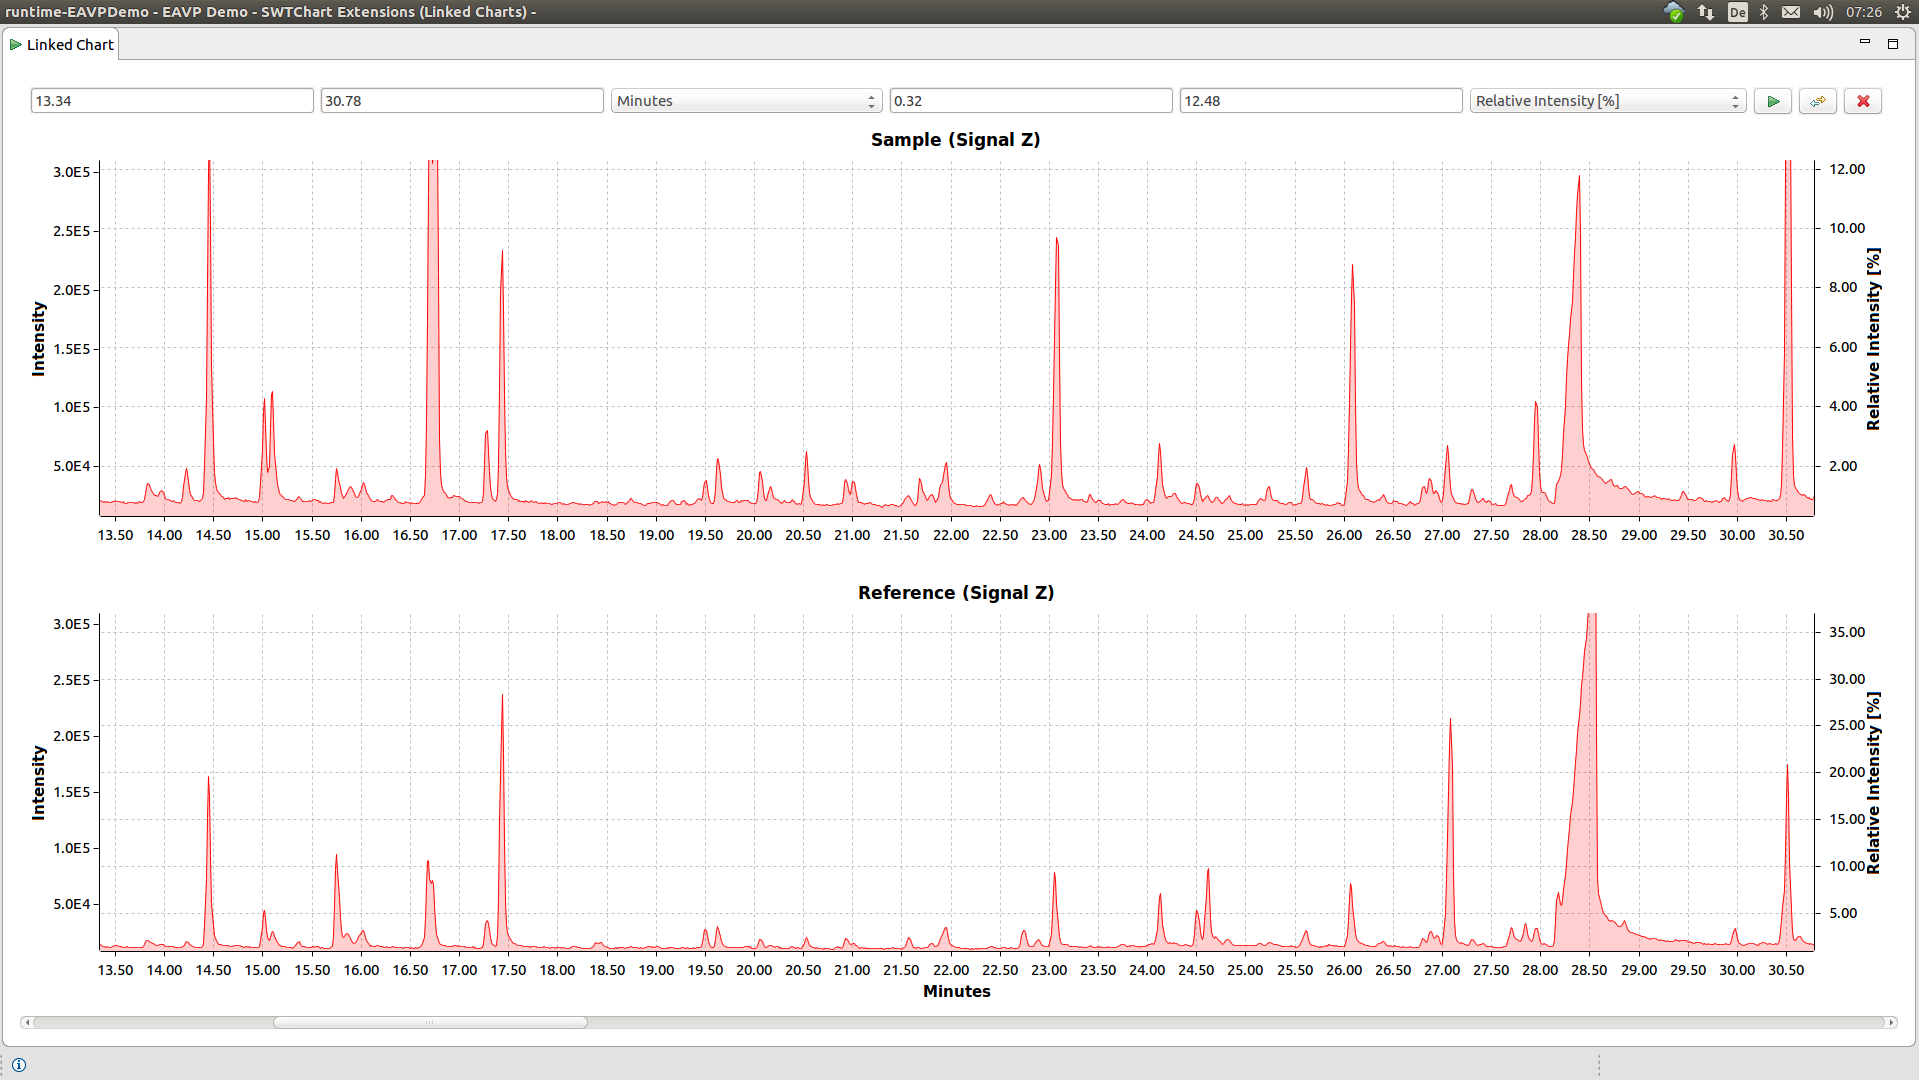The image size is (1919, 1080).
Task: Open the cloud sync indicator in system tray
Action: [x=1674, y=12]
